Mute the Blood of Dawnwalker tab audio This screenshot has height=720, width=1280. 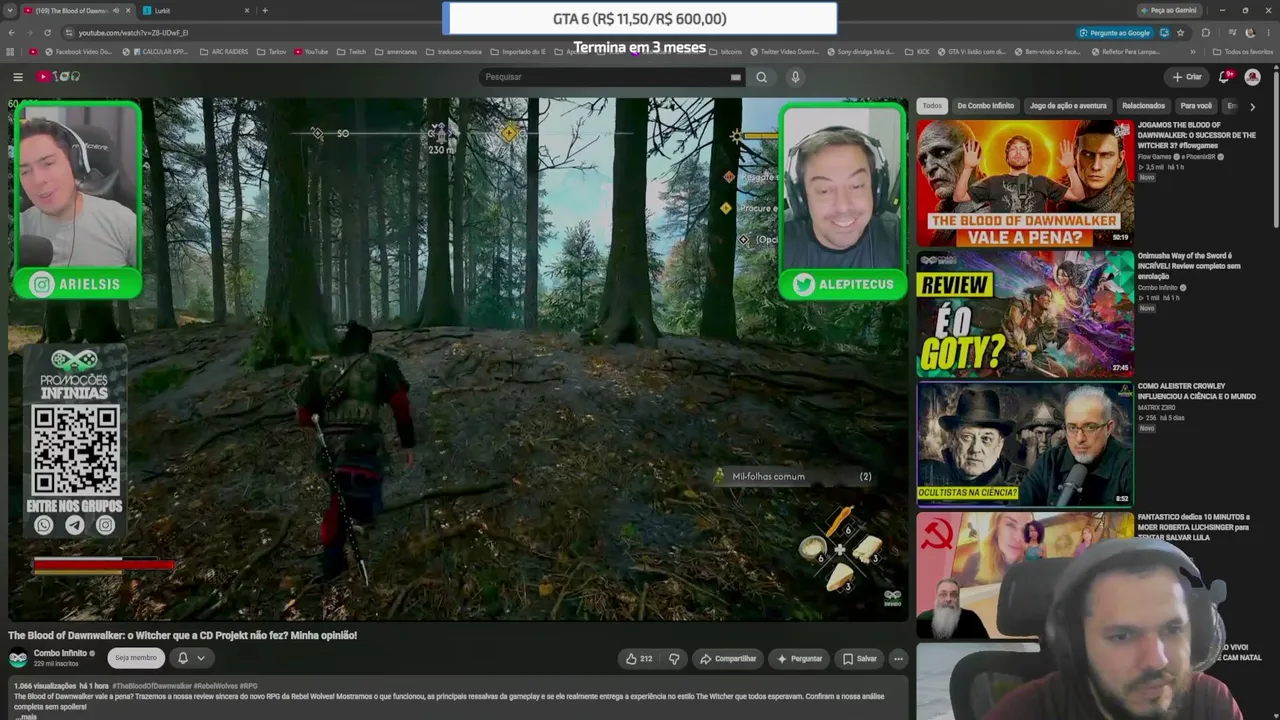tap(116, 10)
